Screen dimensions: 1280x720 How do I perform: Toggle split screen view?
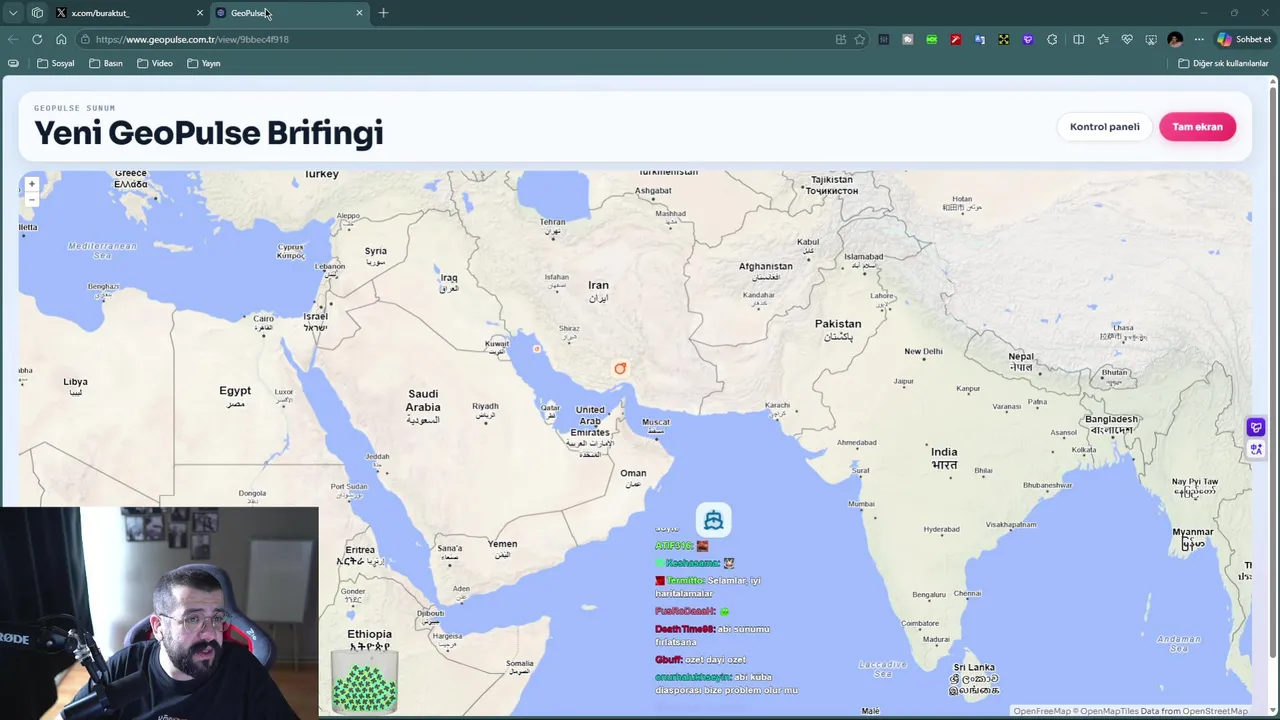[1078, 39]
